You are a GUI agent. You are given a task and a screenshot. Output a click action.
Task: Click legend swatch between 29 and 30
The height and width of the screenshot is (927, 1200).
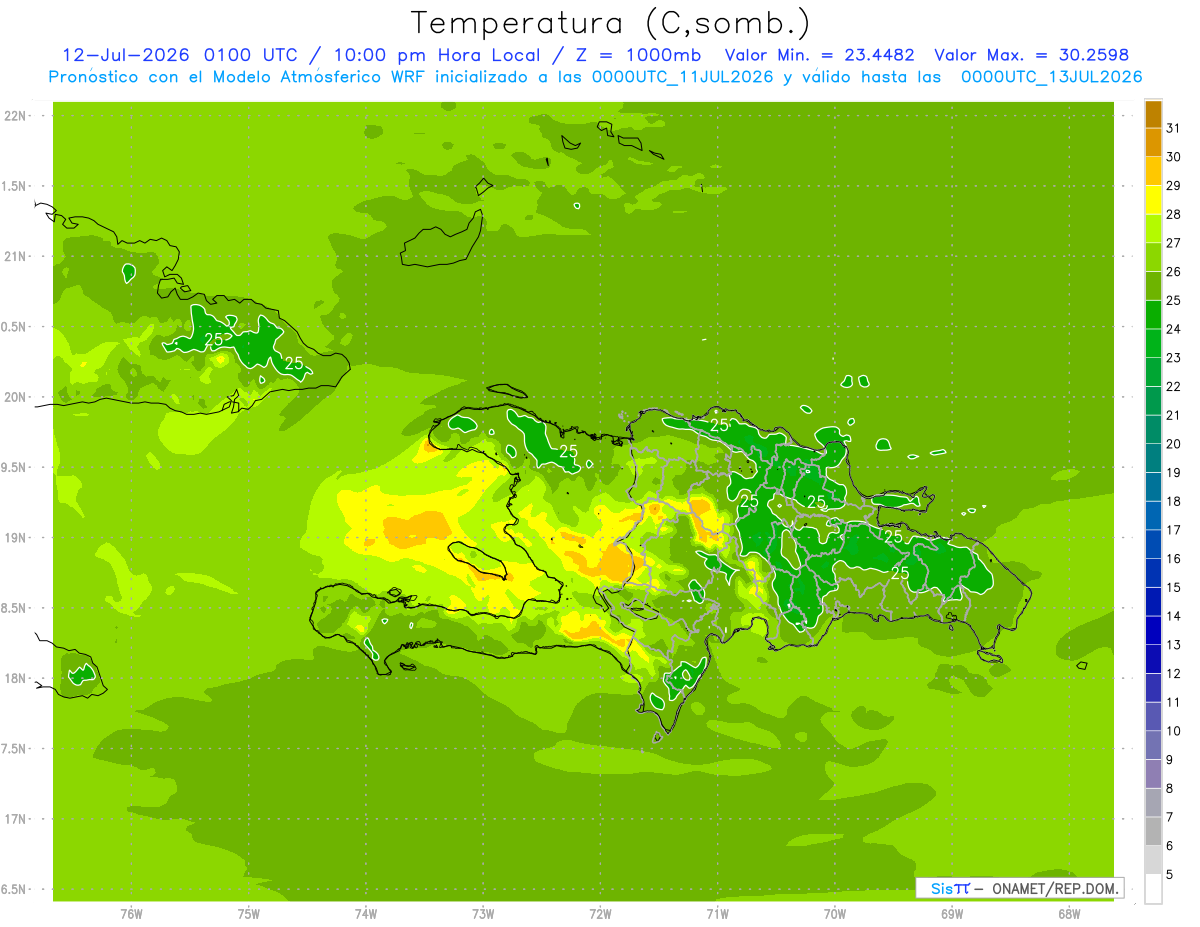point(1153,171)
